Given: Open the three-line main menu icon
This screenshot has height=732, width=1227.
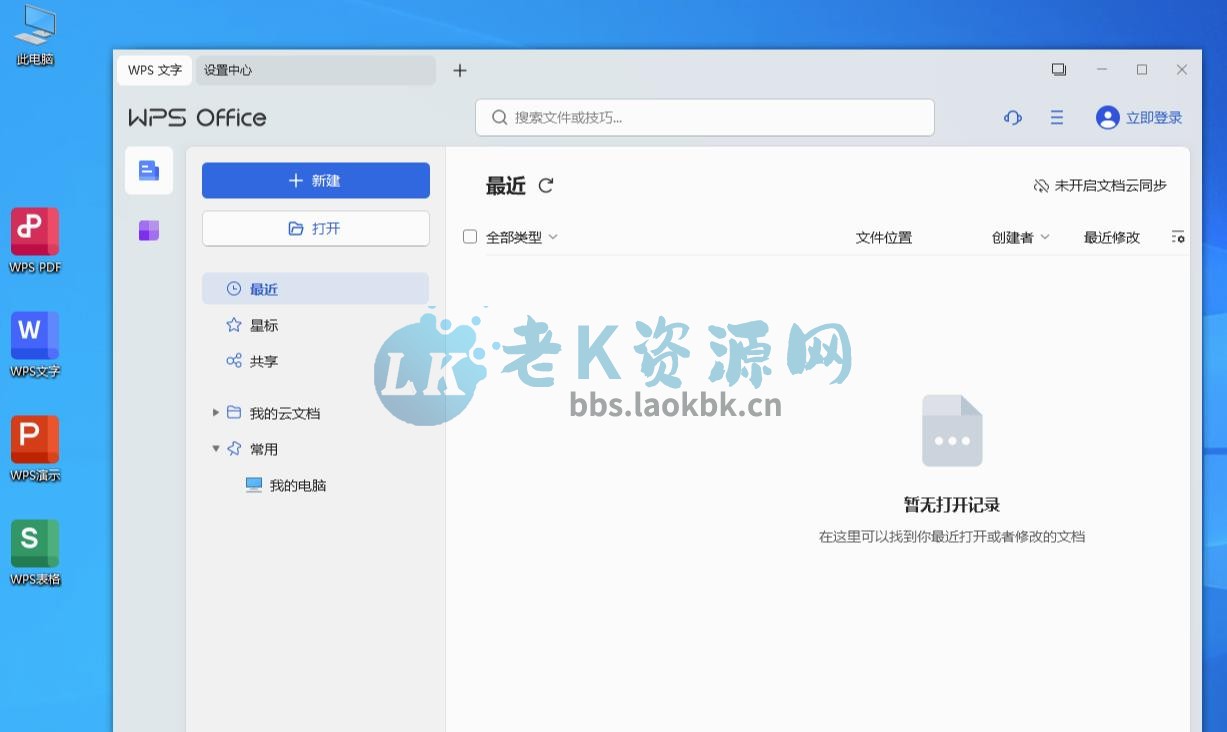Looking at the screenshot, I should (1057, 118).
